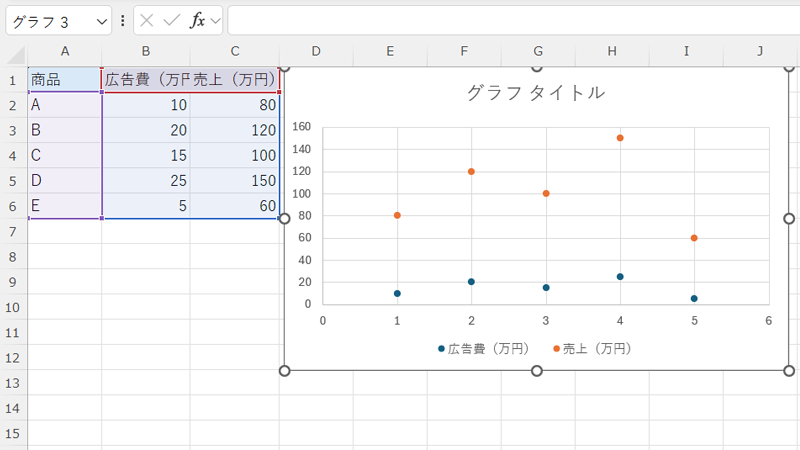Click the chart's bottom-right resize handle
This screenshot has height=450, width=800.
coord(788,371)
